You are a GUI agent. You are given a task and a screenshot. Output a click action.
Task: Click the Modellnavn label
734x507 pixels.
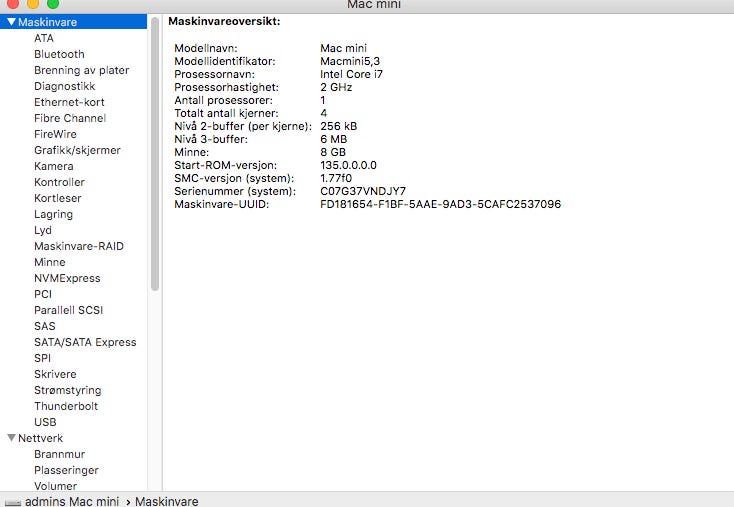(206, 48)
